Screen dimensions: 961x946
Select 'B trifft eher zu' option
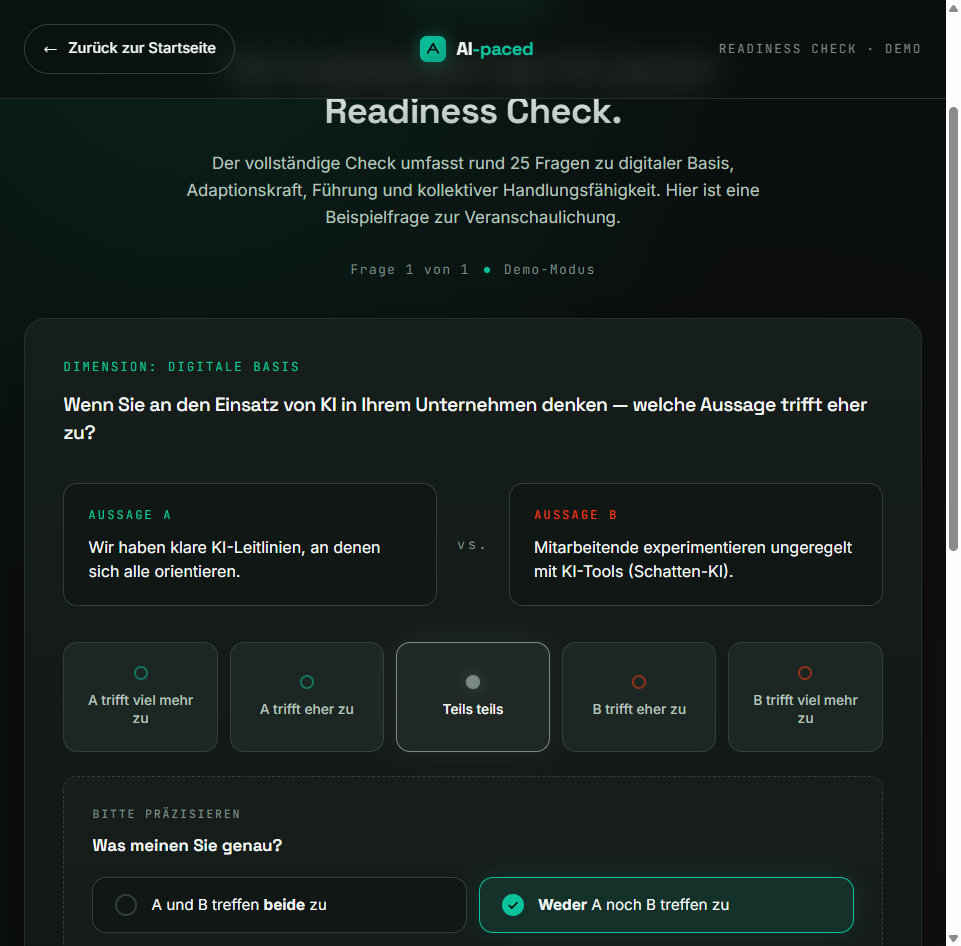639,697
